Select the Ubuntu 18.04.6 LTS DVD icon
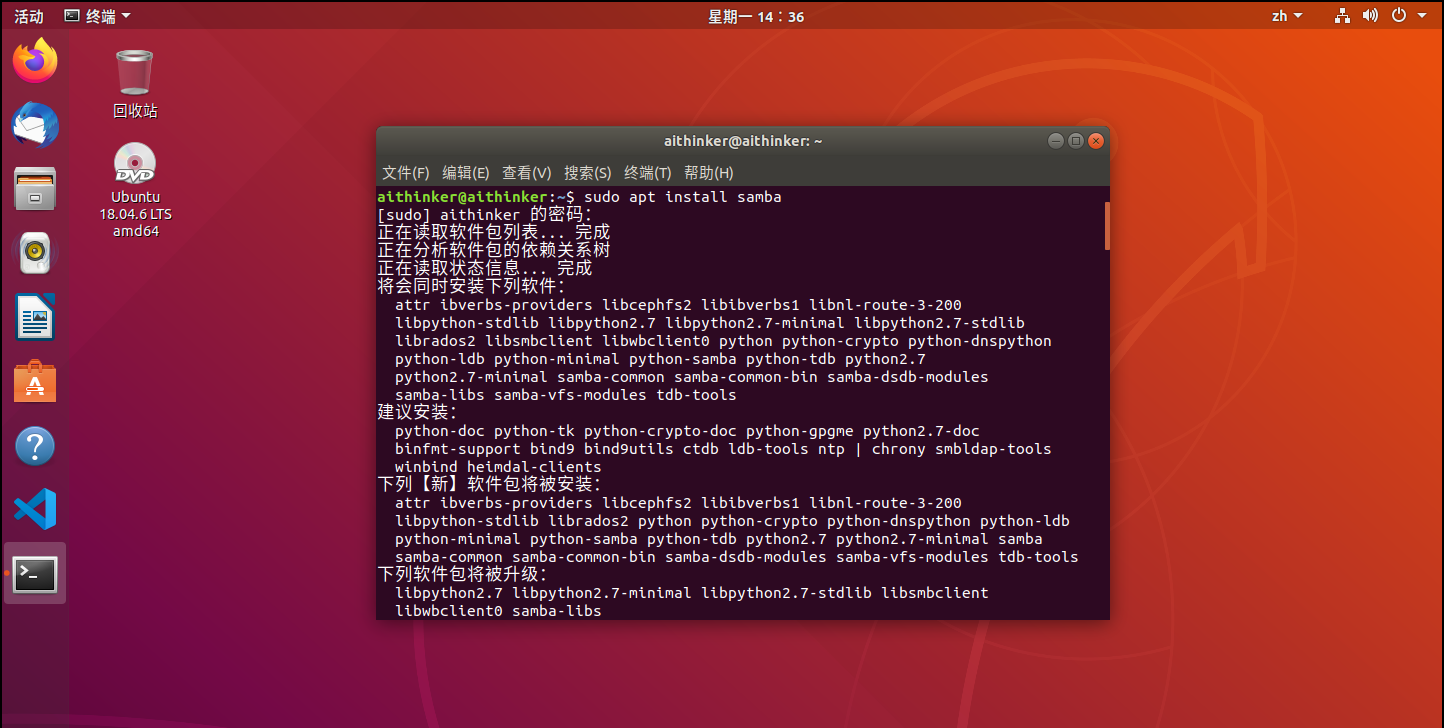 [135, 190]
